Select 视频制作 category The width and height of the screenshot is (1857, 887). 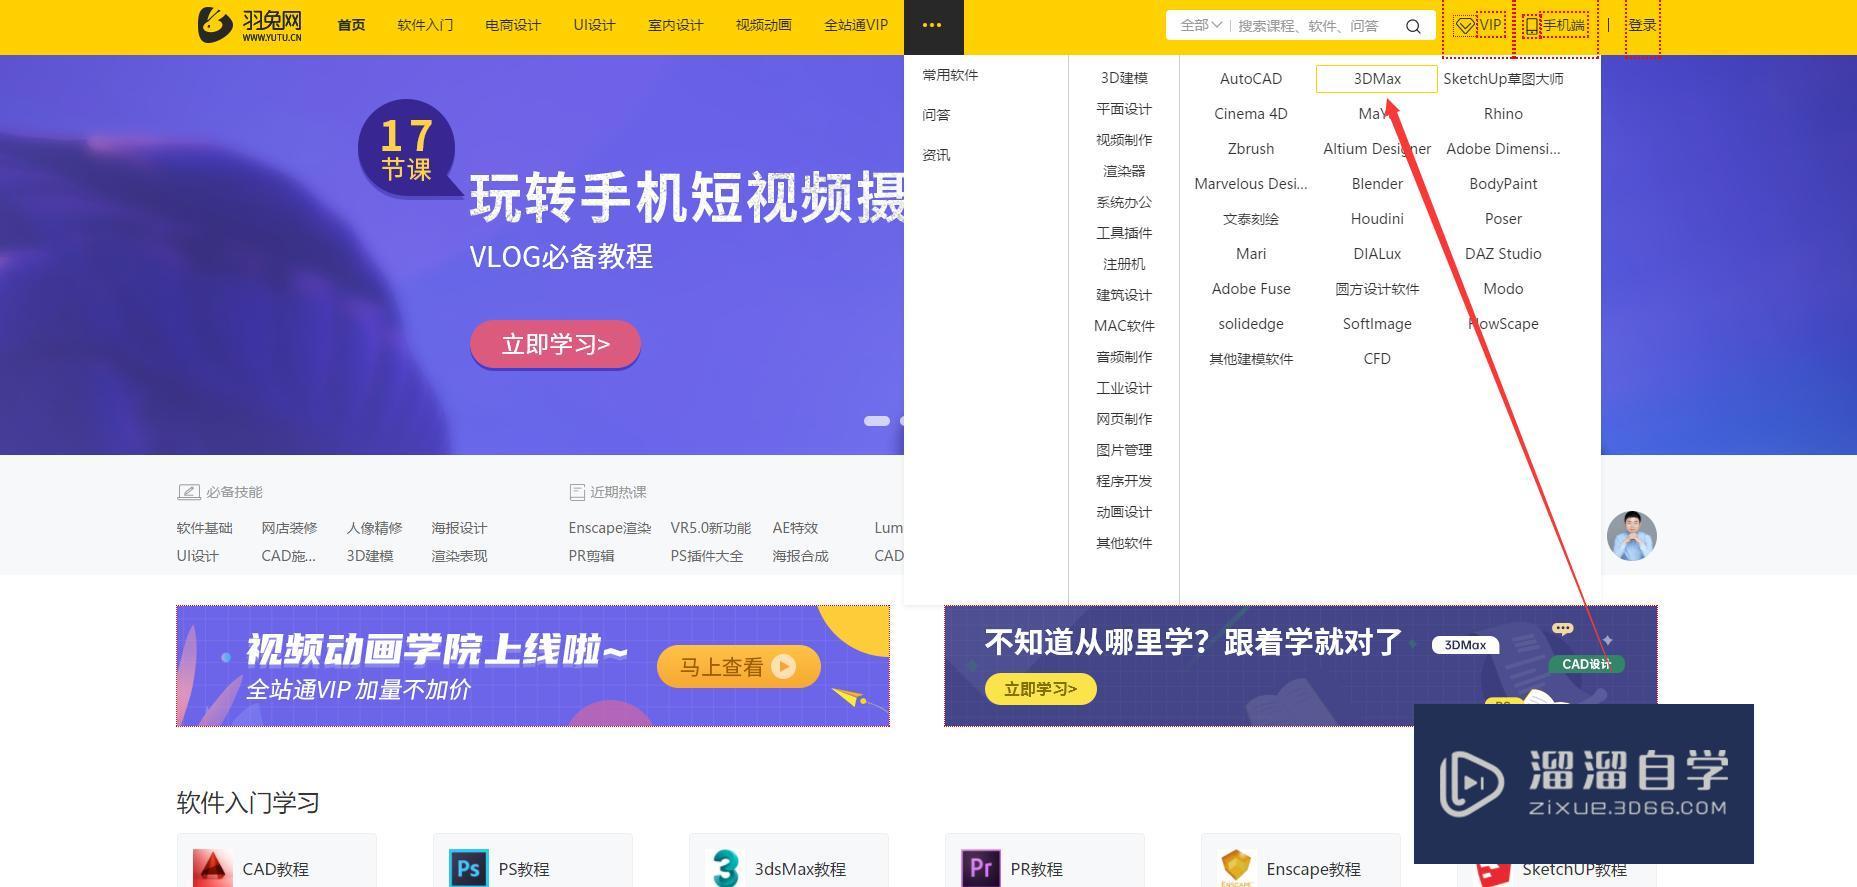1124,140
